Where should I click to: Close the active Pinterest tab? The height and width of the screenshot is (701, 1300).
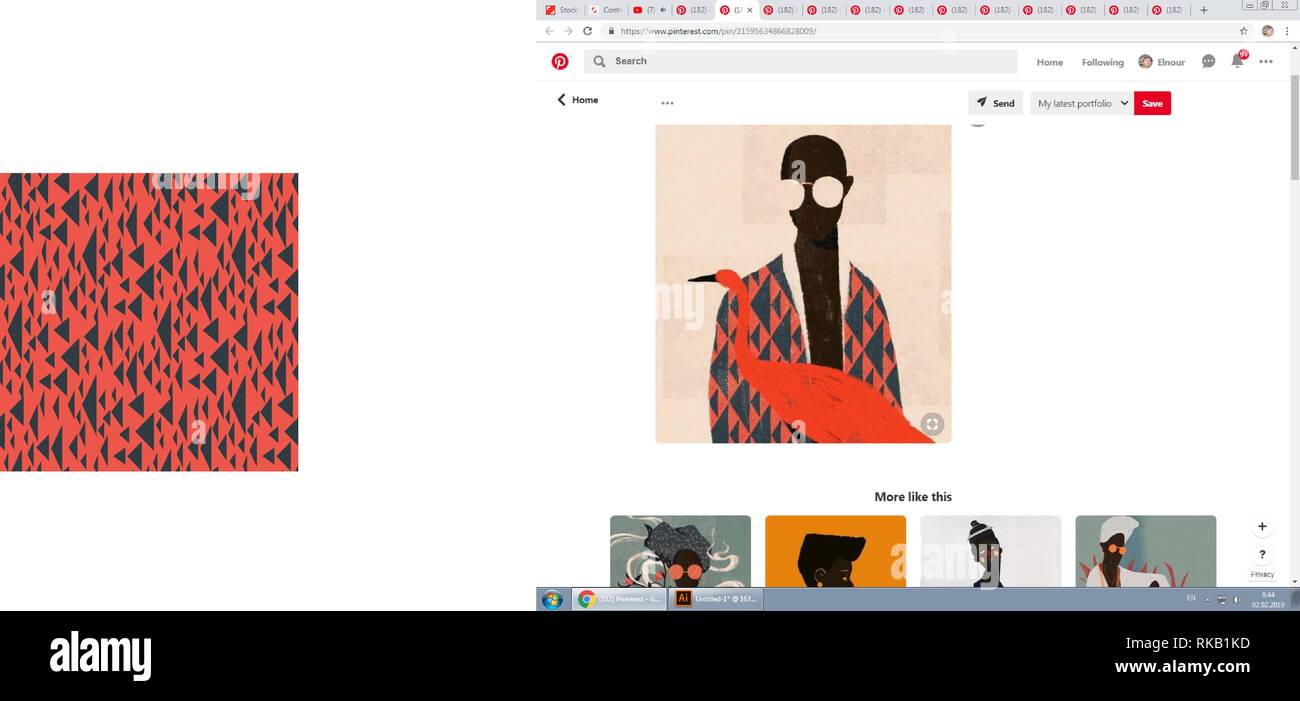(750, 10)
